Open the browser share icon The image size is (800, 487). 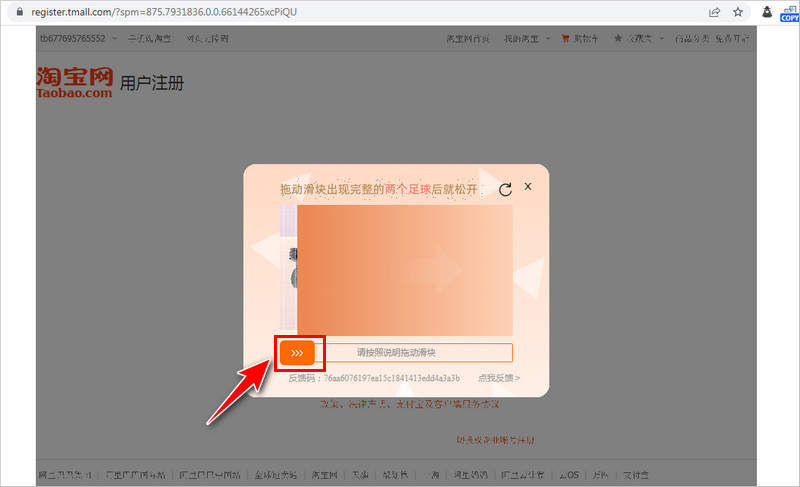click(715, 12)
